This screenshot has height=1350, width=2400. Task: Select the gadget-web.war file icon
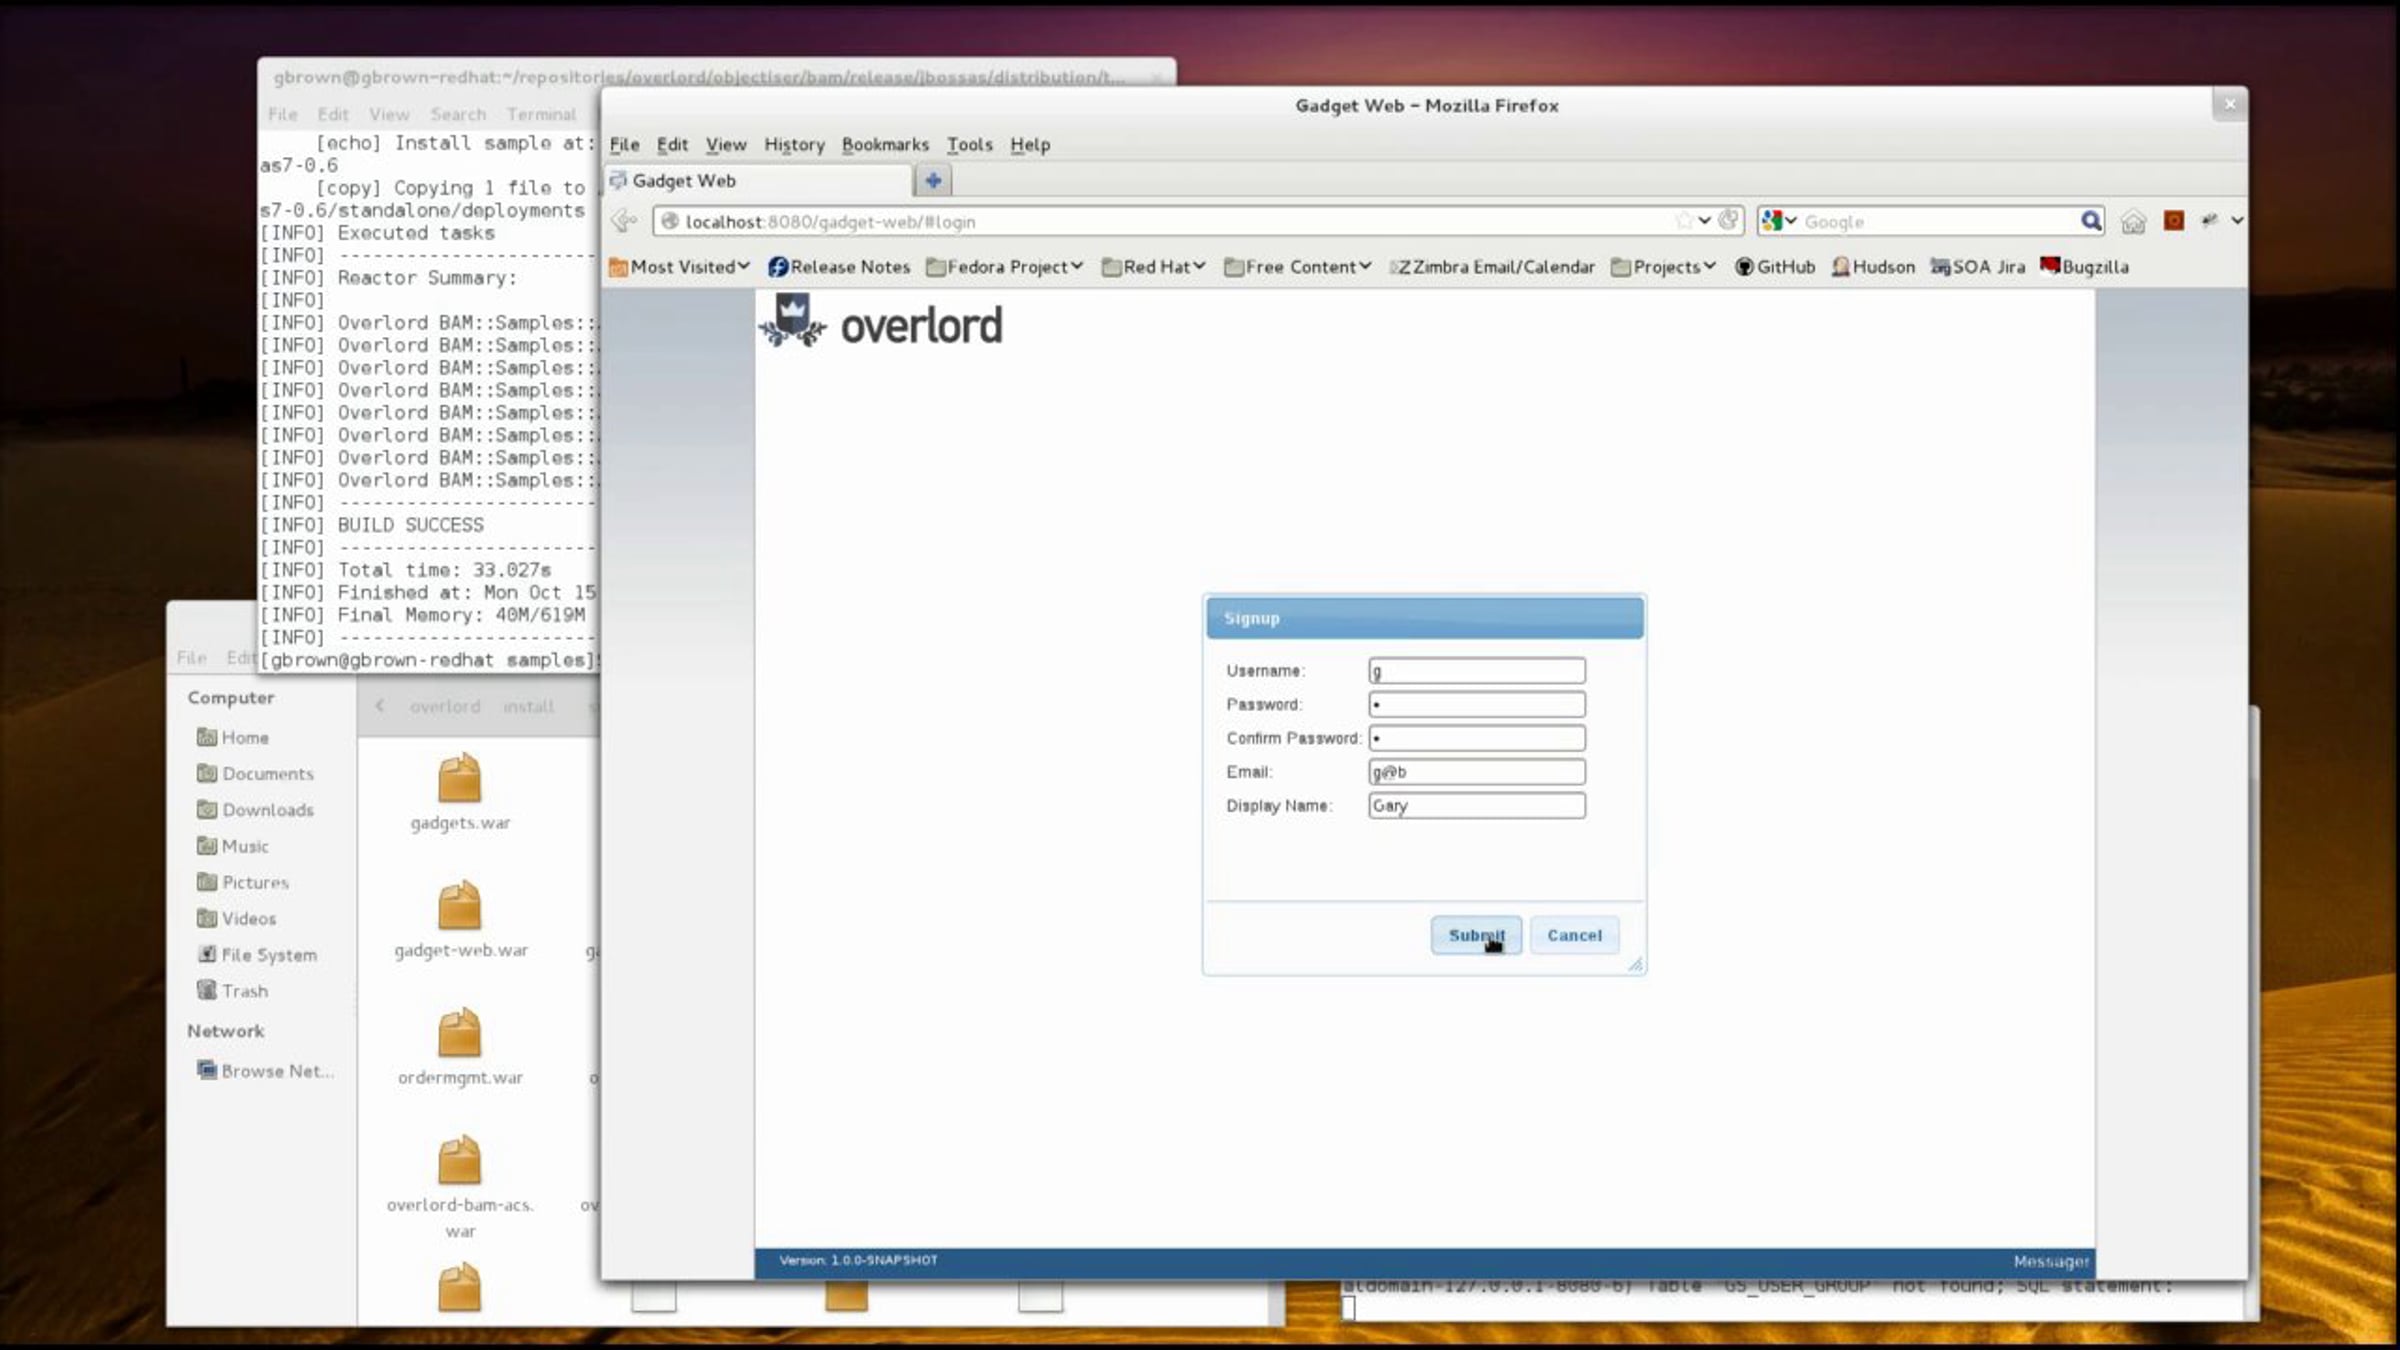[460, 905]
